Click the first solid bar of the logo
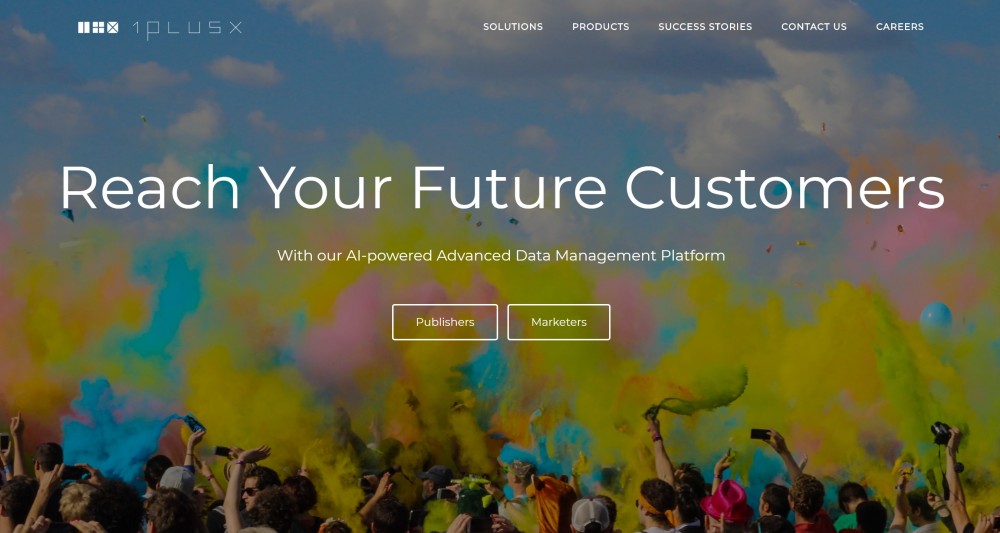This screenshot has width=1000, height=533. [x=81, y=27]
